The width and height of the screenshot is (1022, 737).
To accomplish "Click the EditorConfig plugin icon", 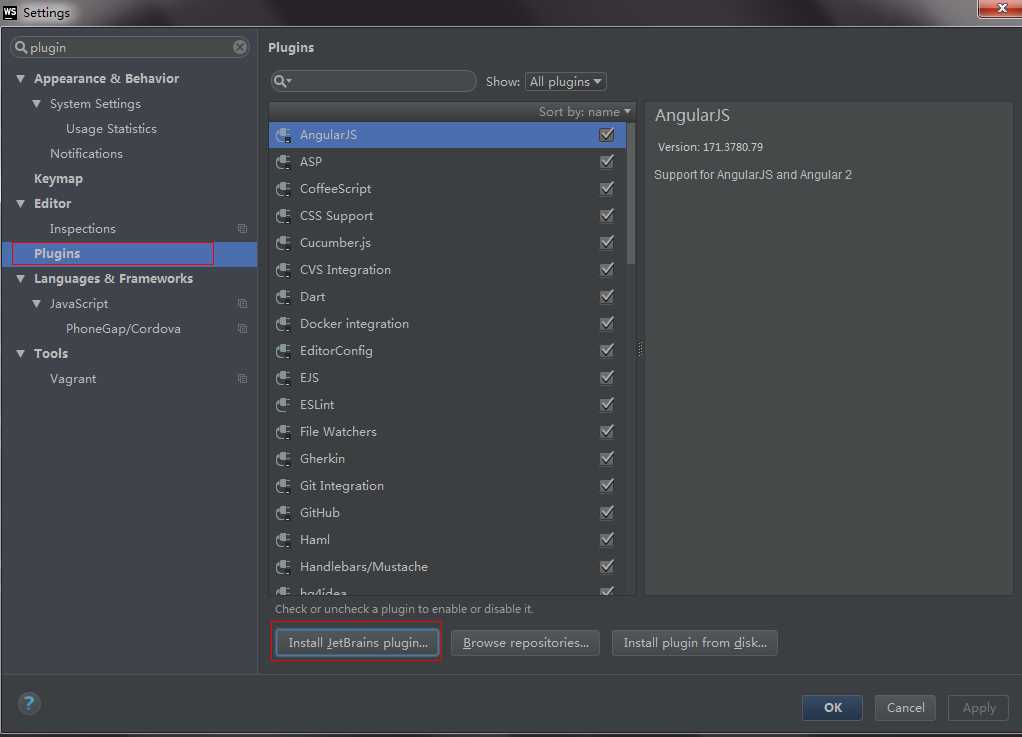I will point(284,351).
